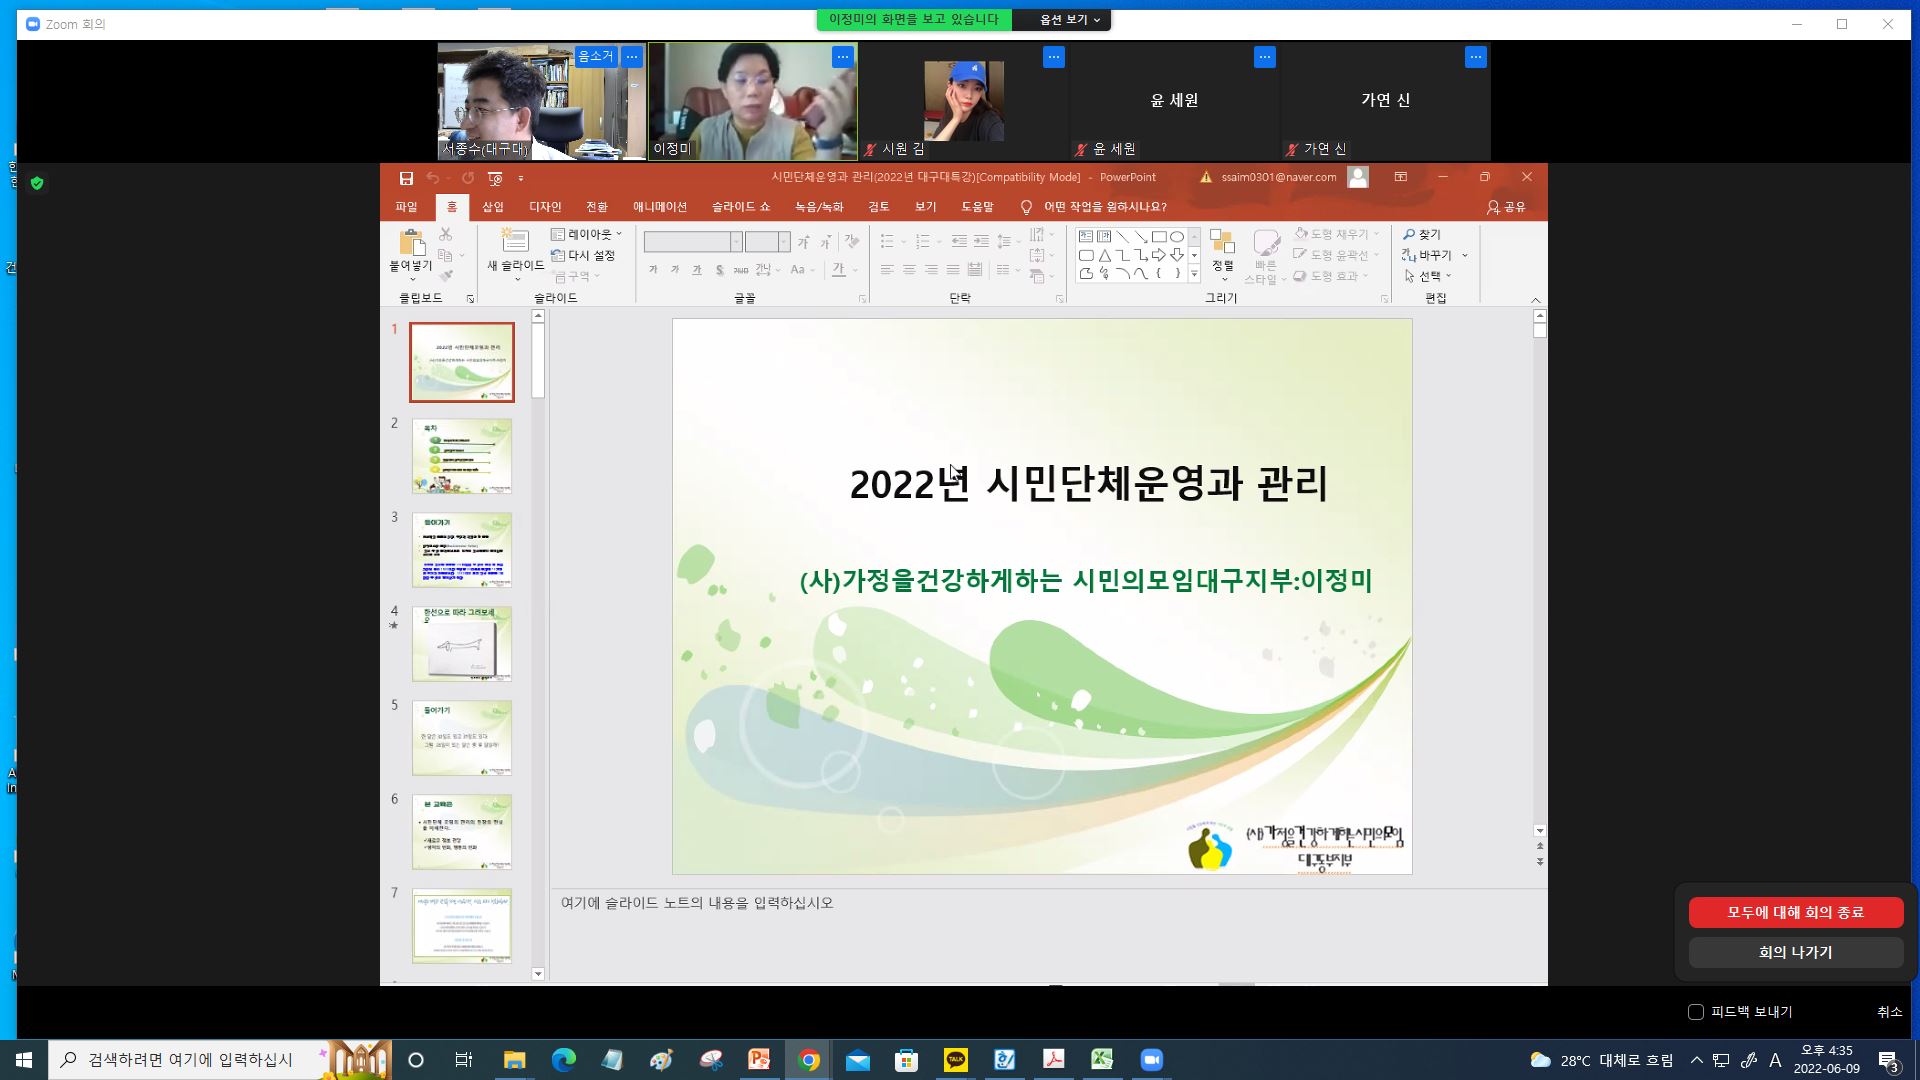This screenshot has height=1080, width=1920.
Task: Collapse the ribbon with the up chevron
Action: 1536,300
